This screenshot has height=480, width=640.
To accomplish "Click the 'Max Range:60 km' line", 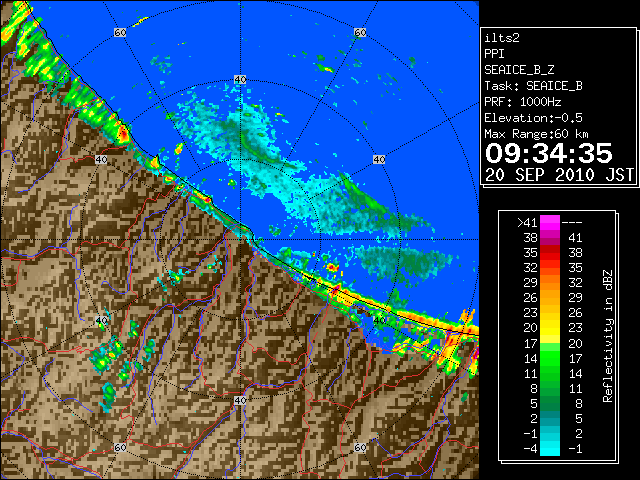I will [x=537, y=134].
